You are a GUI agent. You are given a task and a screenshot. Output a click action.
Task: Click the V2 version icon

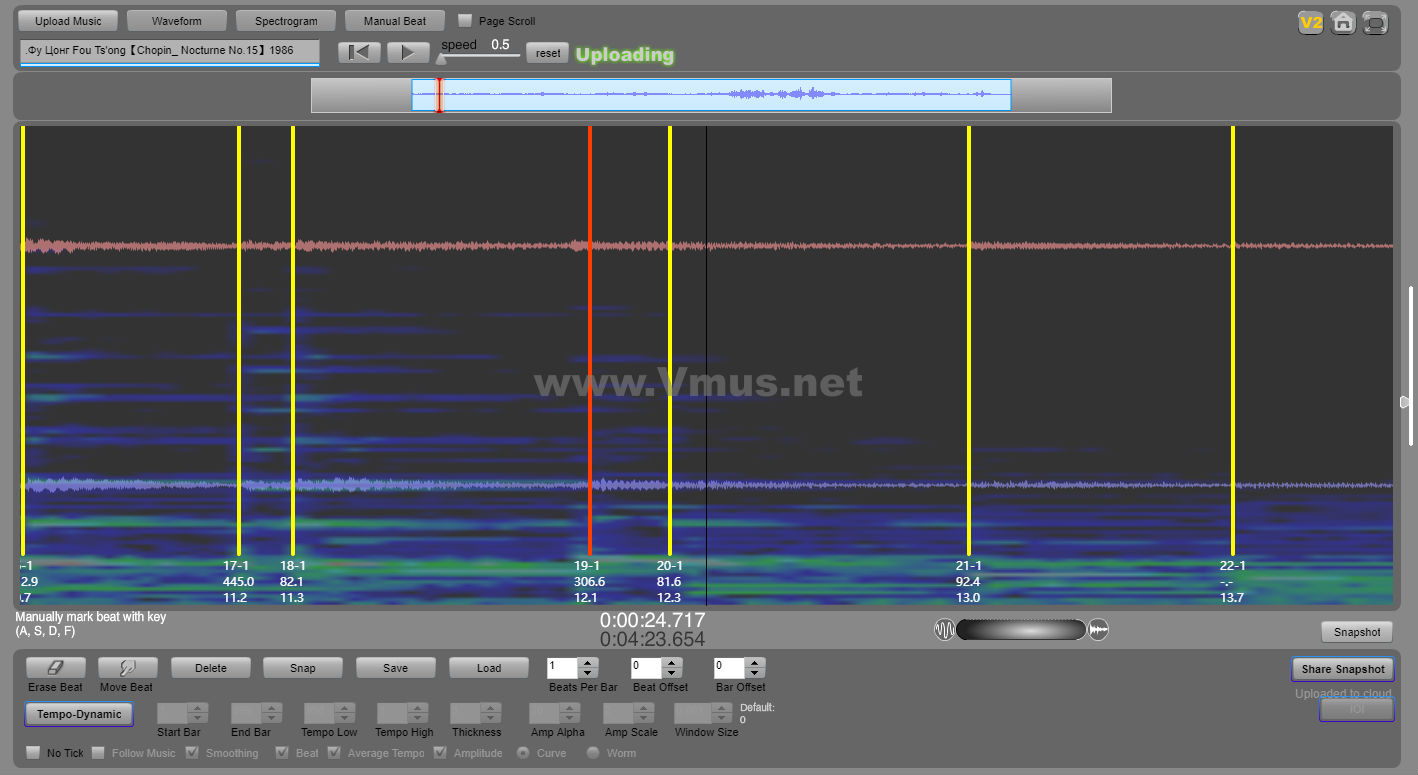1310,22
